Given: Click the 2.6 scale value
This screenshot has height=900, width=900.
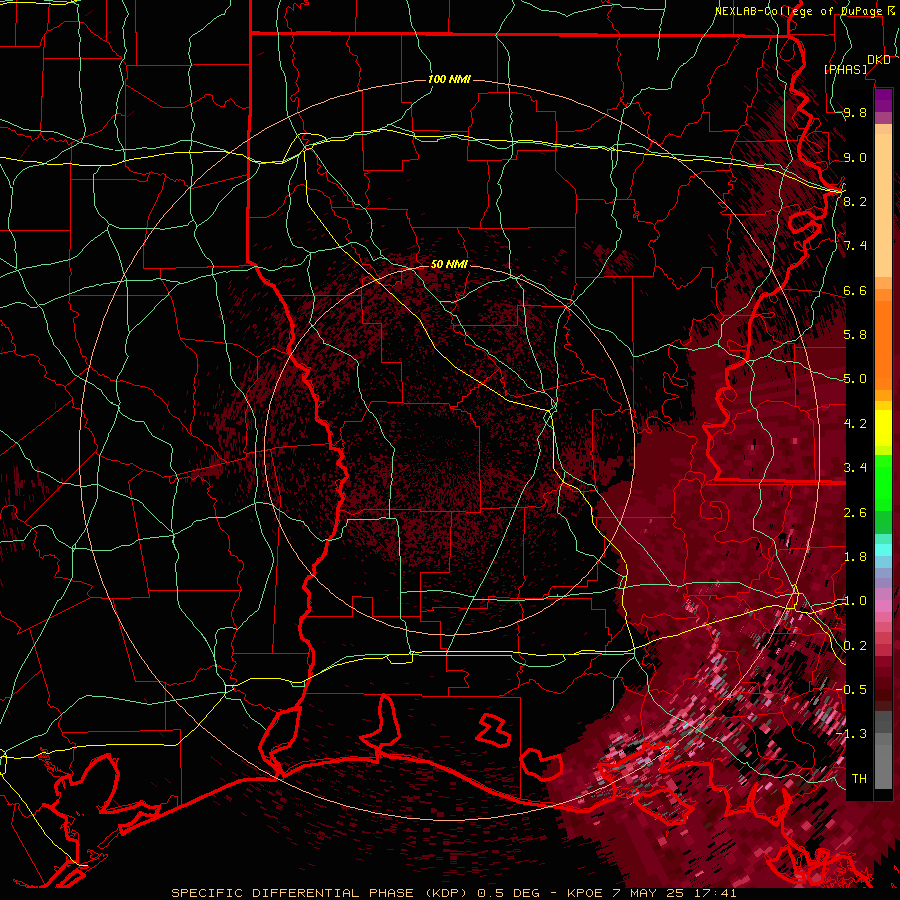Looking at the screenshot, I should pos(855,513).
